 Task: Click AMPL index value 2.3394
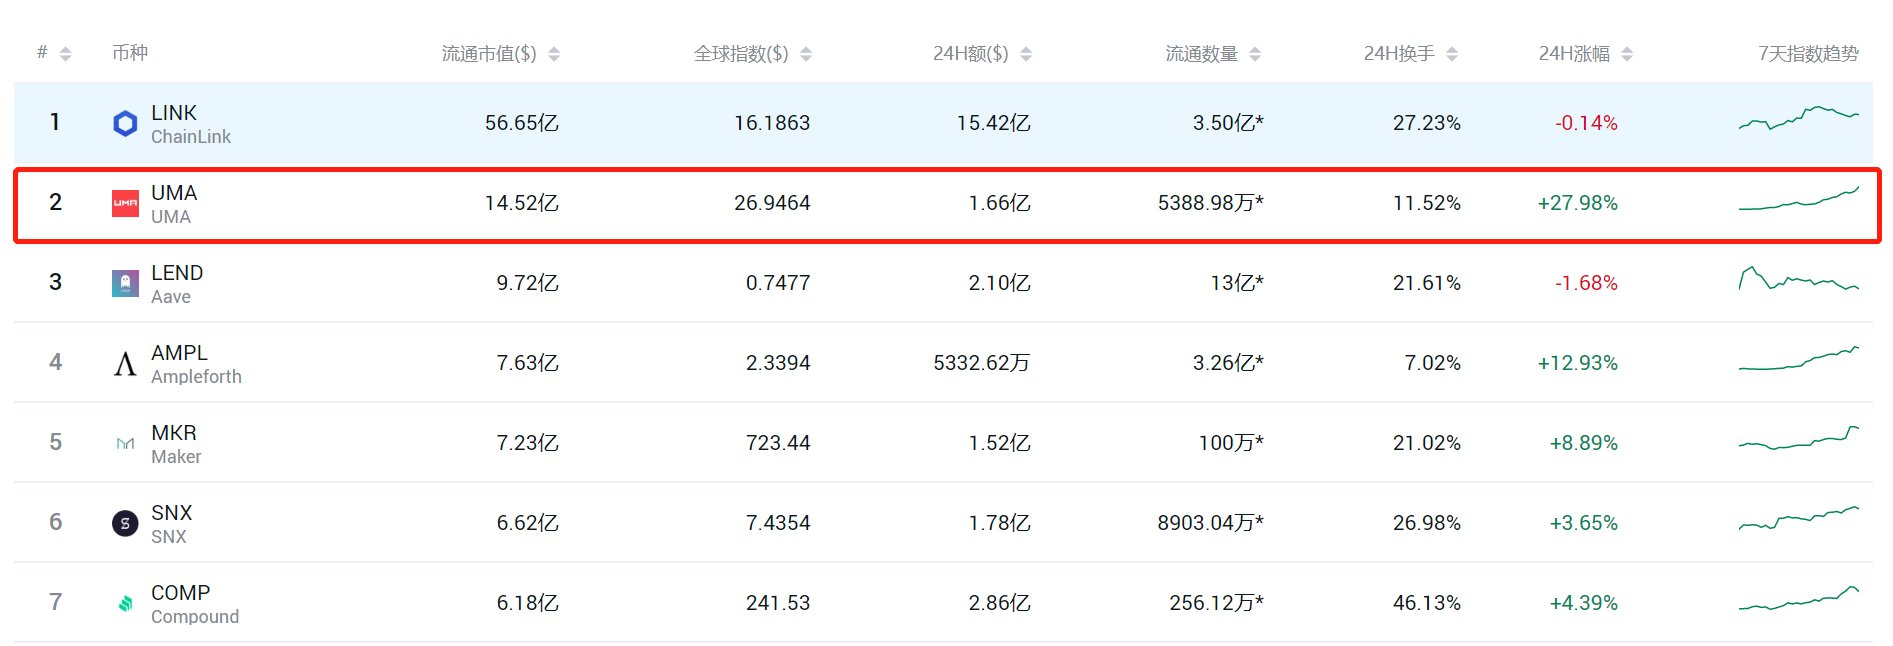click(x=778, y=363)
